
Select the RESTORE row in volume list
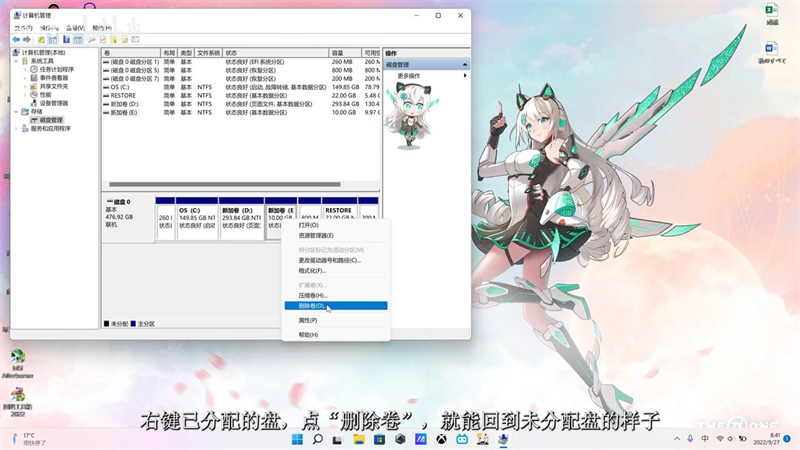pos(241,95)
